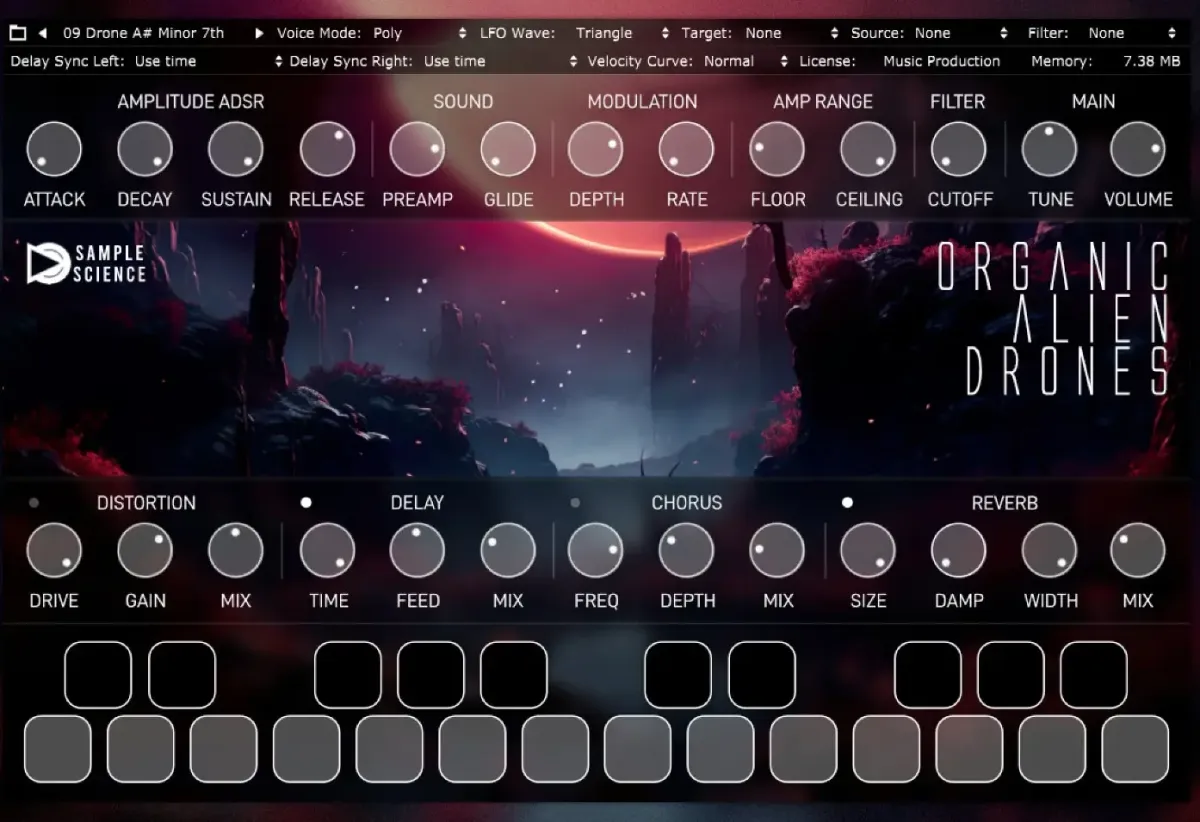Select the Distortion MIX knob
The image size is (1200, 822).
[x=236, y=550]
